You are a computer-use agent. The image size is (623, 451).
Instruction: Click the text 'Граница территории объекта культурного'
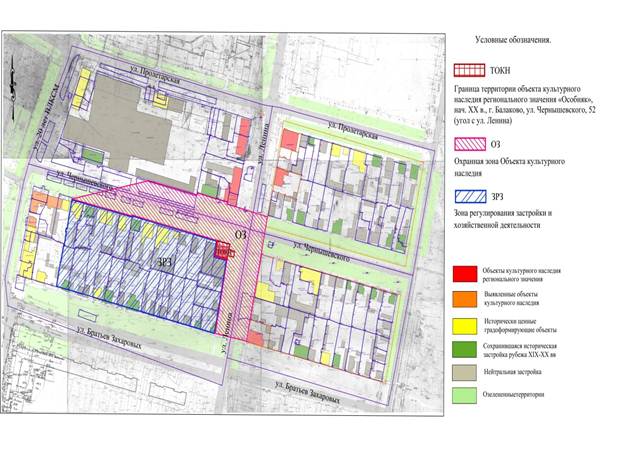[517, 89]
